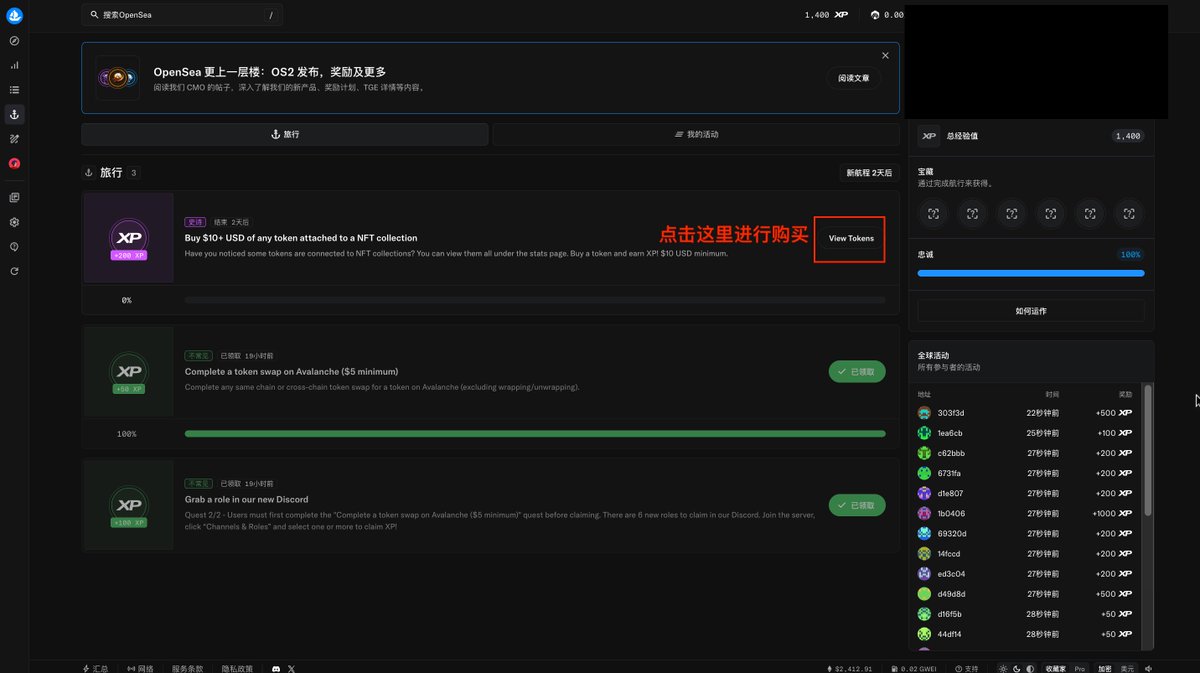Screen dimensions: 1200x673
Task: Click the Grab a role quest title
Action: (x=246, y=499)
